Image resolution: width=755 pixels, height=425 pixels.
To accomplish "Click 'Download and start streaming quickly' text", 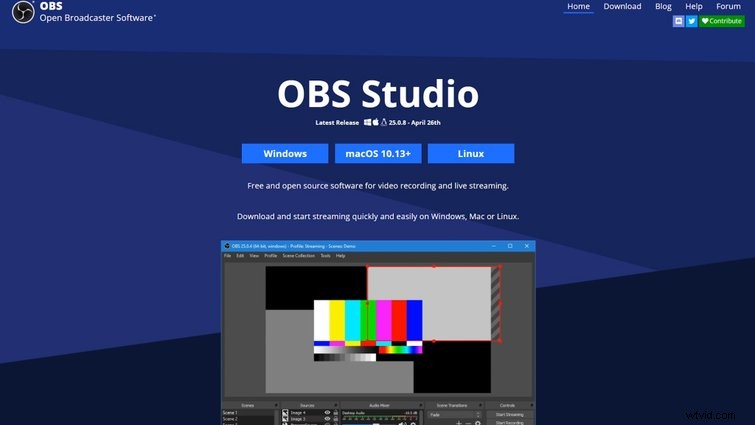I will click(378, 217).
